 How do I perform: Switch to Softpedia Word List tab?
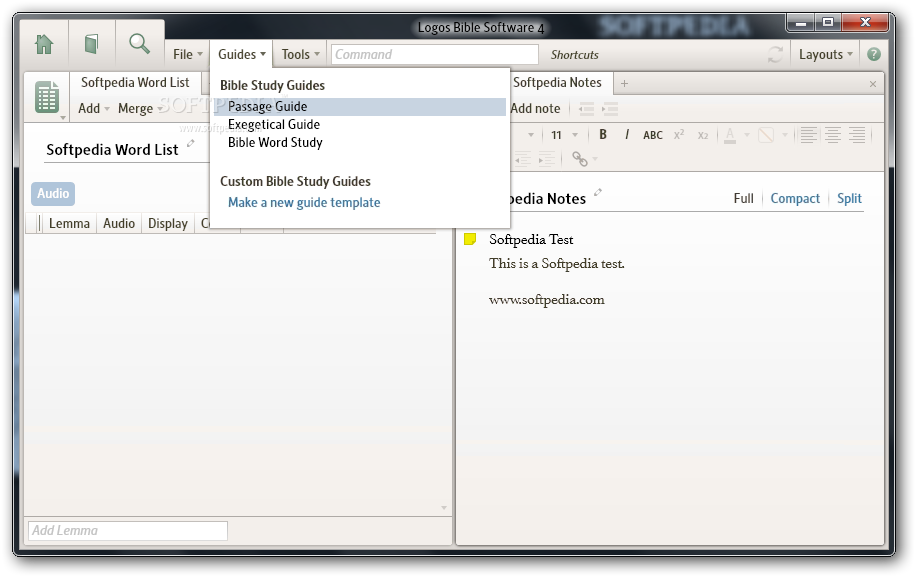click(x=136, y=83)
